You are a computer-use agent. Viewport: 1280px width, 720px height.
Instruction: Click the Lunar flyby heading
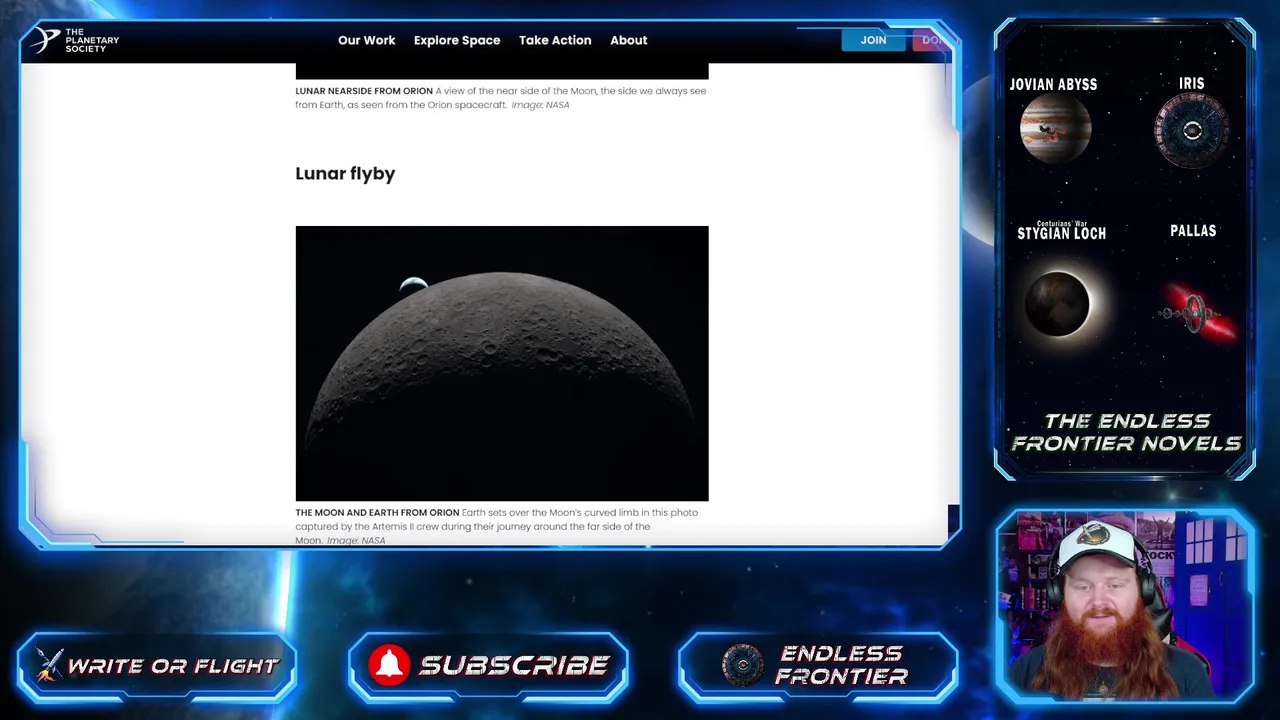[345, 173]
